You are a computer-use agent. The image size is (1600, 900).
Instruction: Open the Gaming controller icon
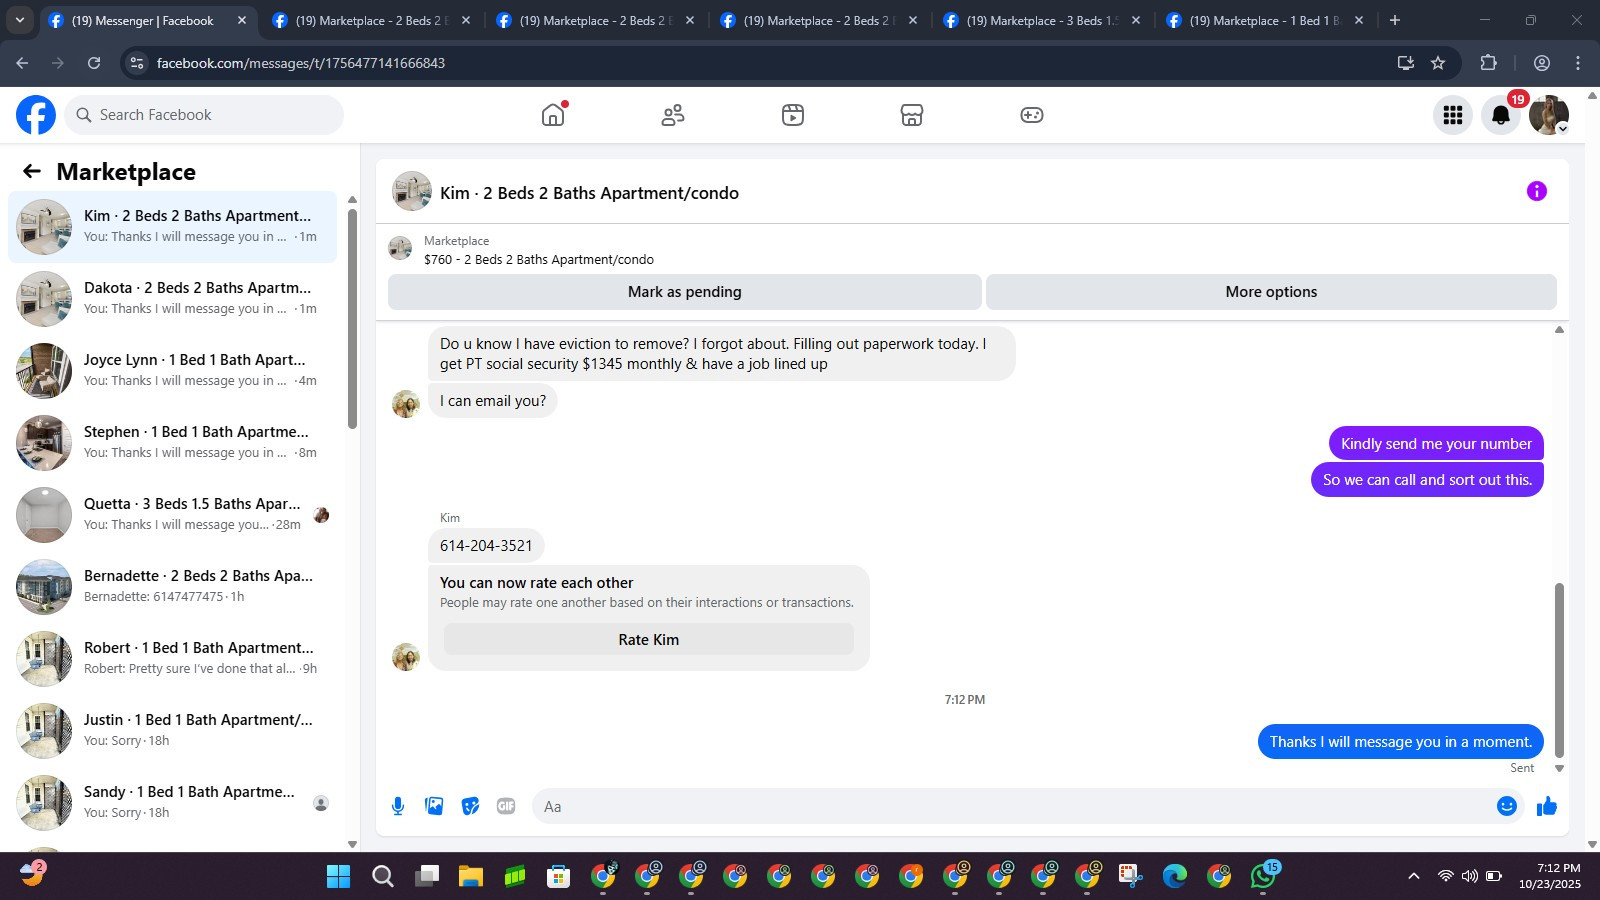(x=1032, y=115)
